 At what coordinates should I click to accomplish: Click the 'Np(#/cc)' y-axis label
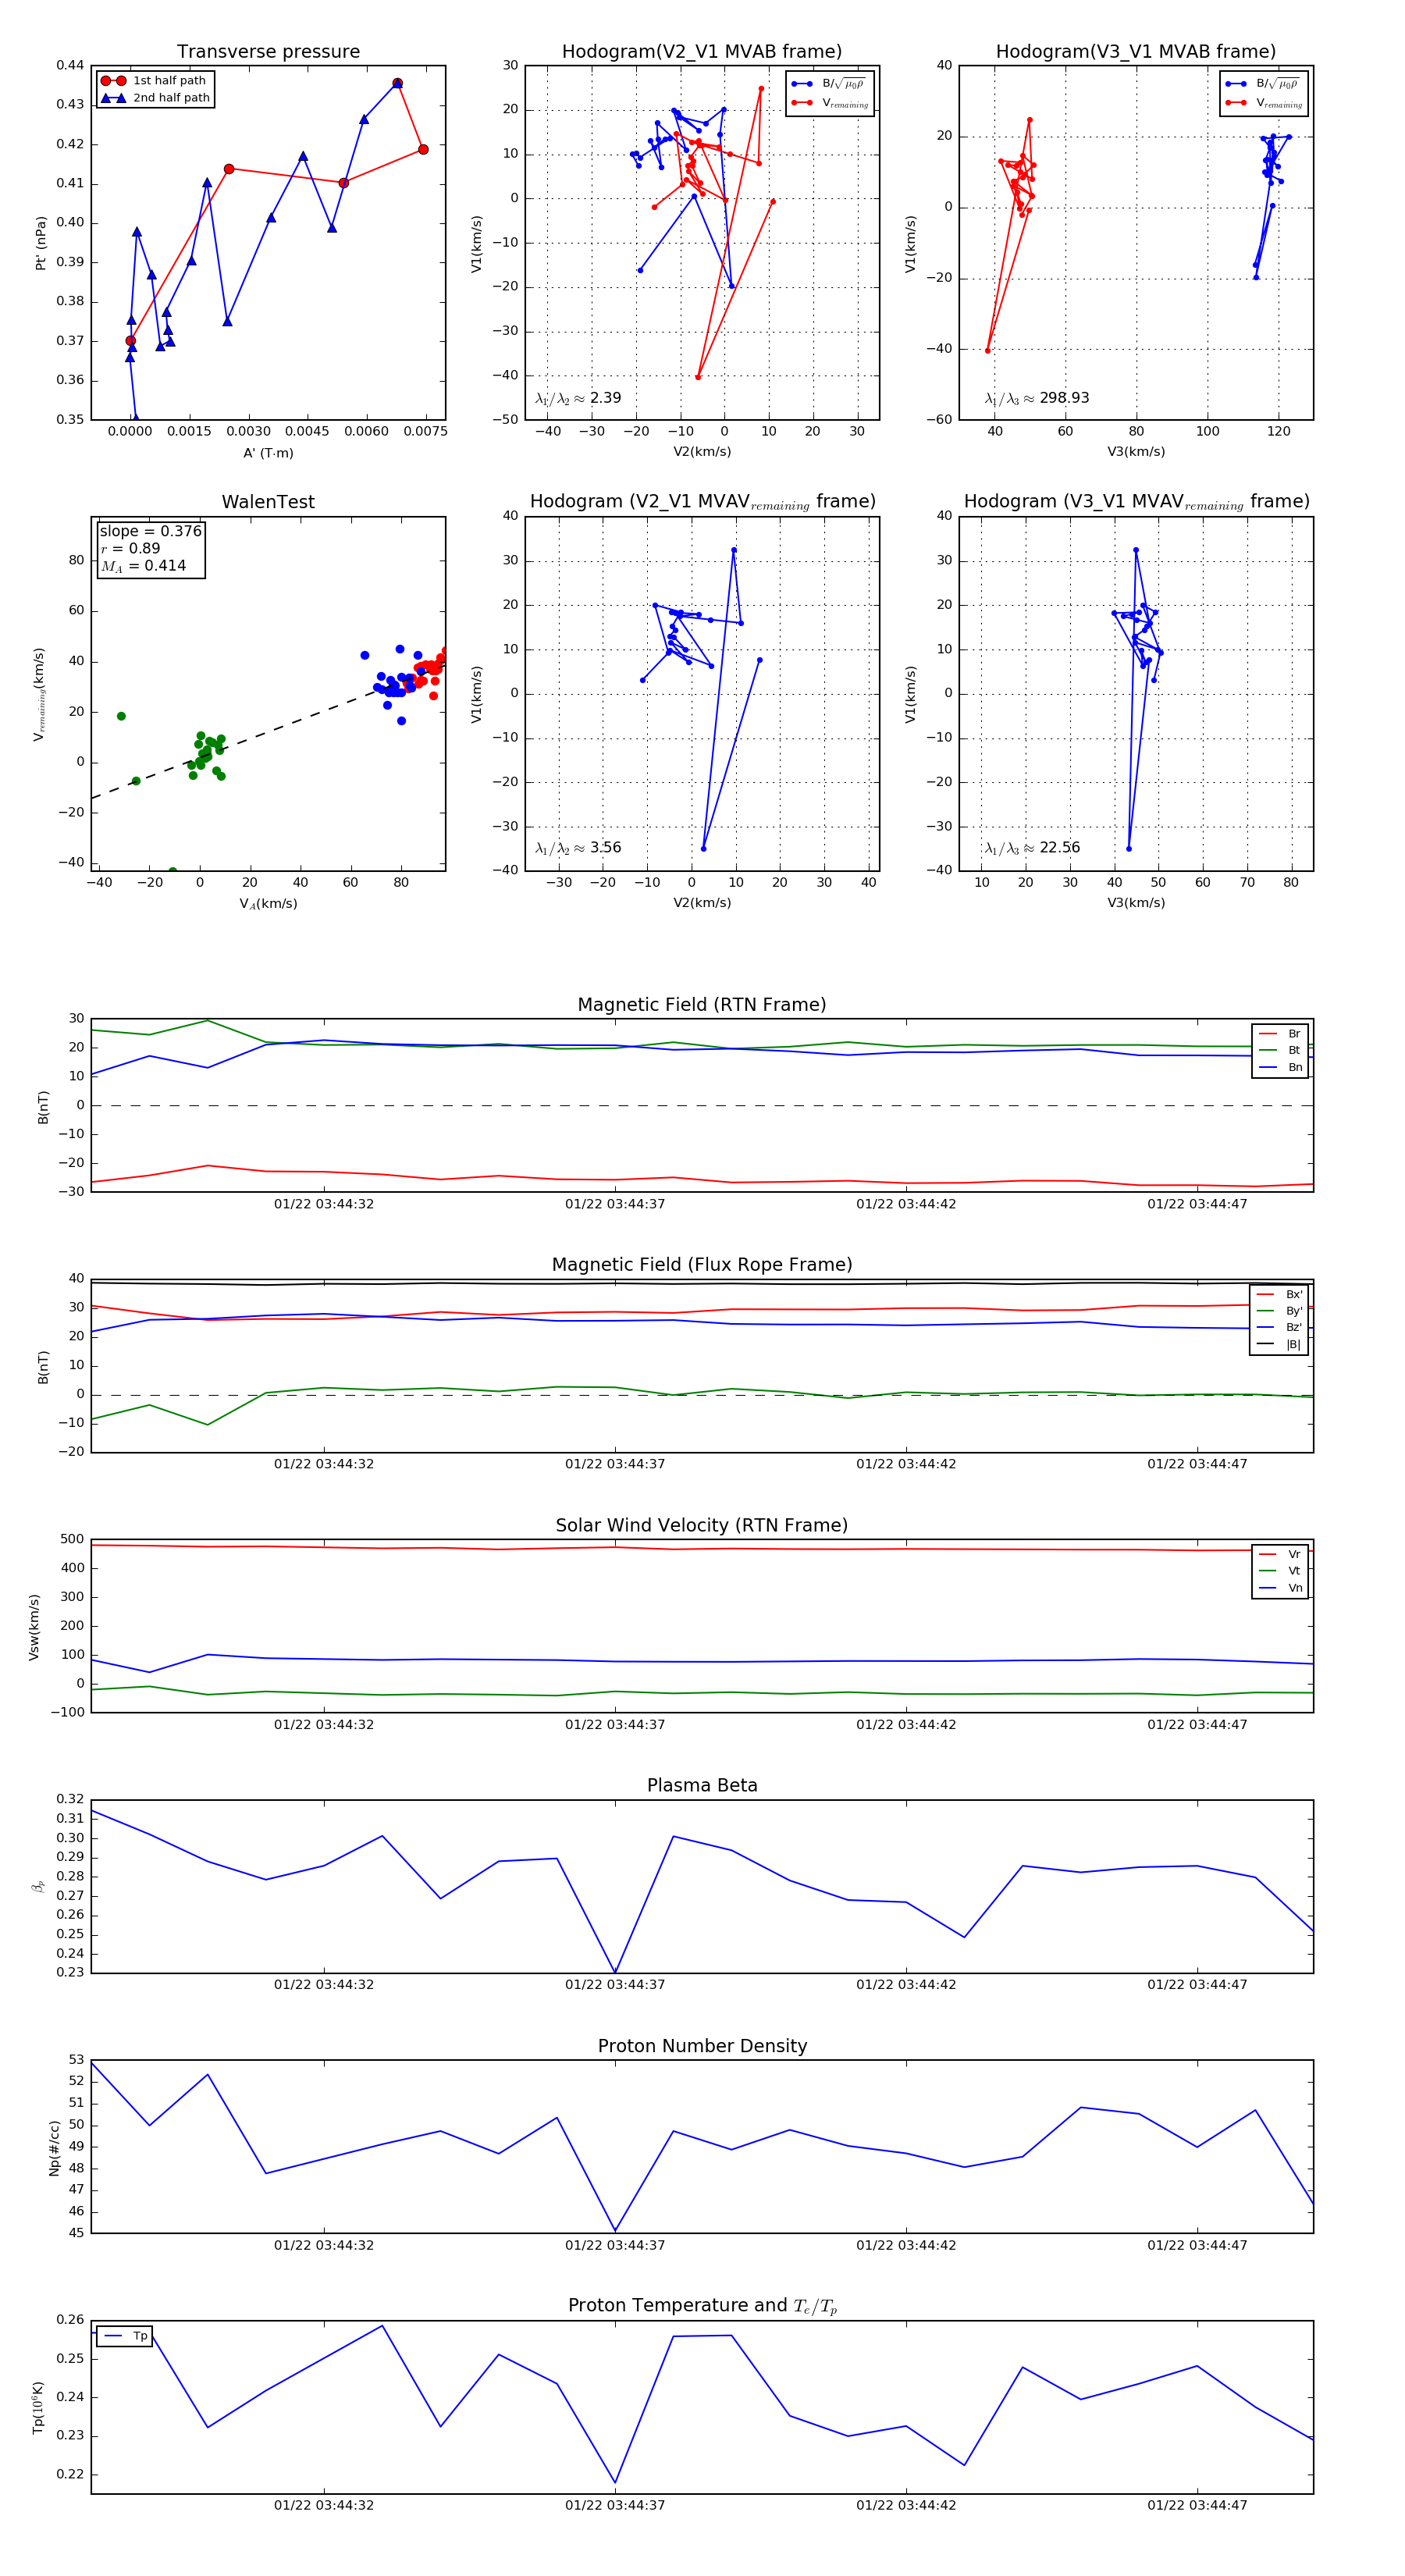[x=54, y=2147]
